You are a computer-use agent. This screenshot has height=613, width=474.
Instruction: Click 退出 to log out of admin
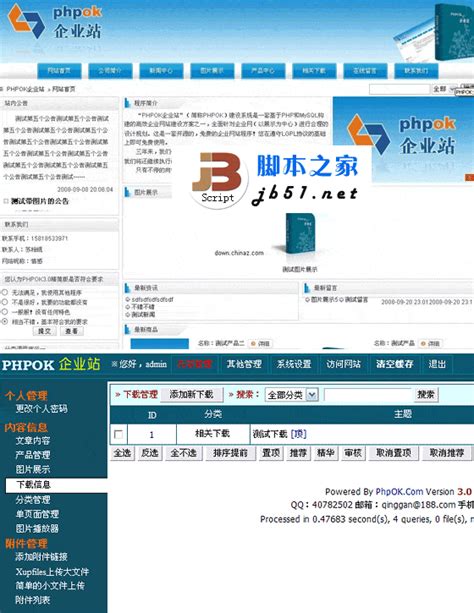[437, 364]
